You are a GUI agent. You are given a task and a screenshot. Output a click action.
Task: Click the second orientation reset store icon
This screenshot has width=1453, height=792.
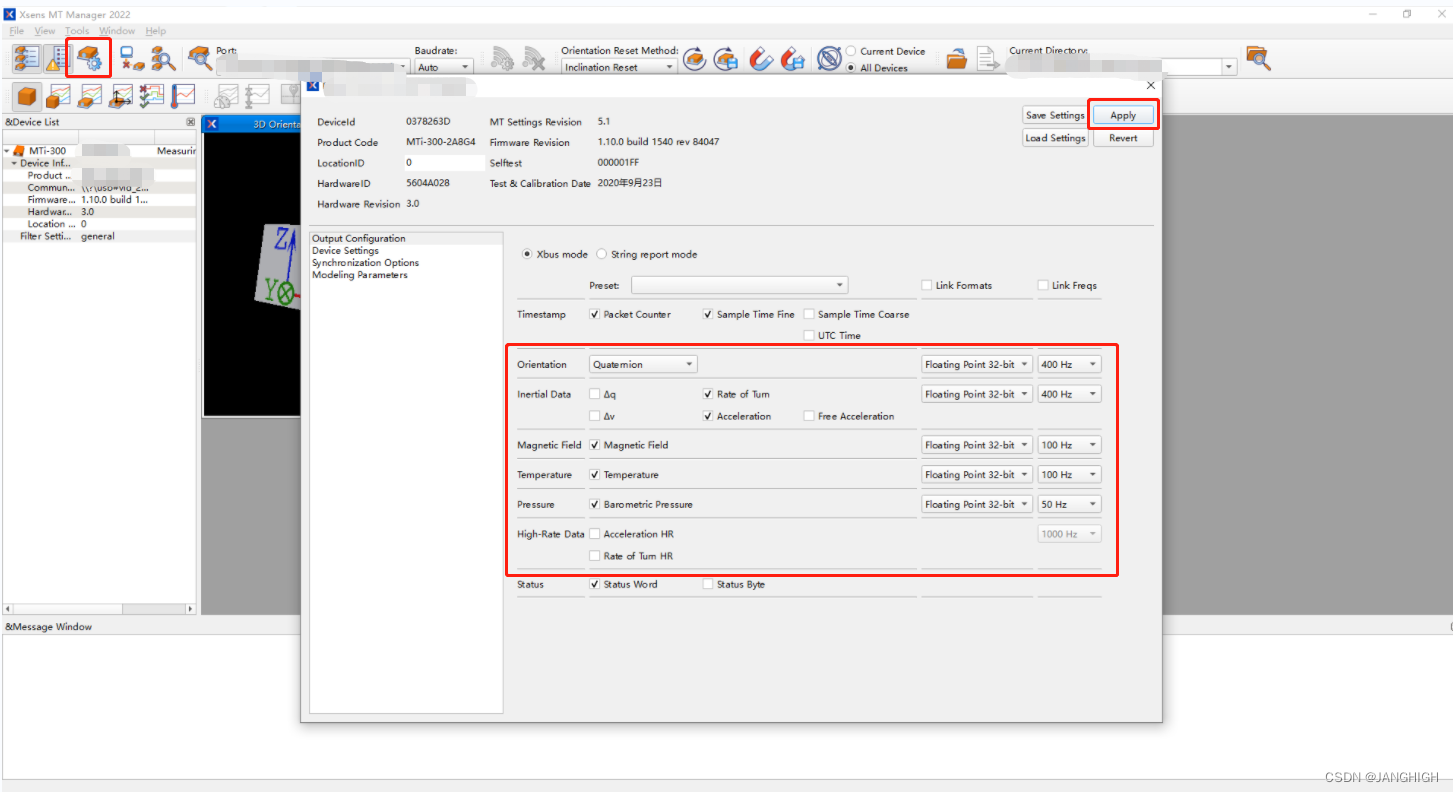coord(726,59)
